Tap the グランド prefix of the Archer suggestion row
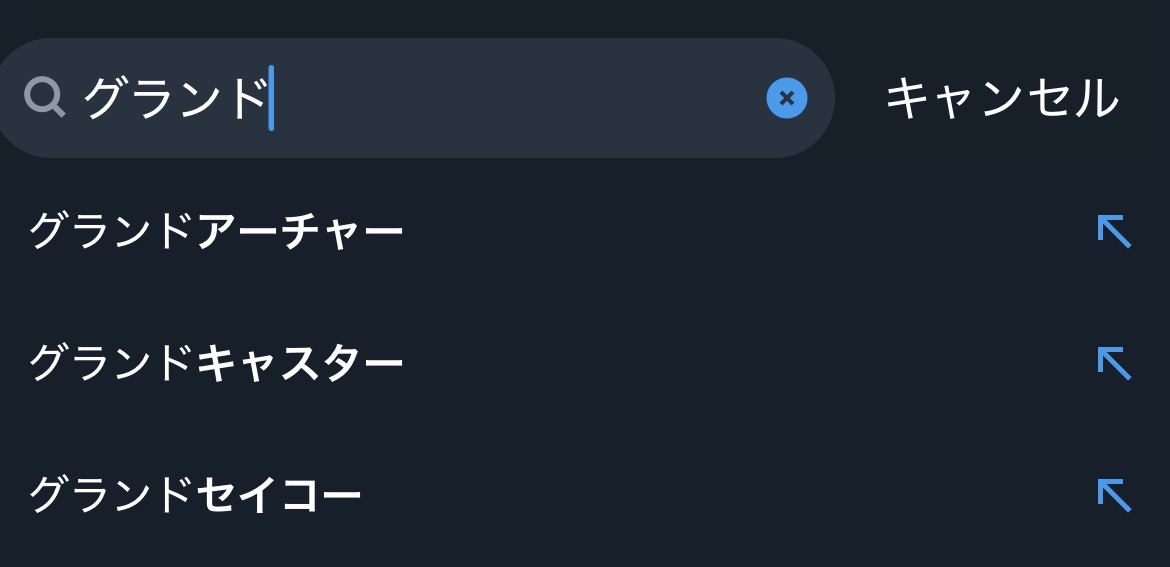Image resolution: width=1170 pixels, height=567 pixels. click(111, 232)
